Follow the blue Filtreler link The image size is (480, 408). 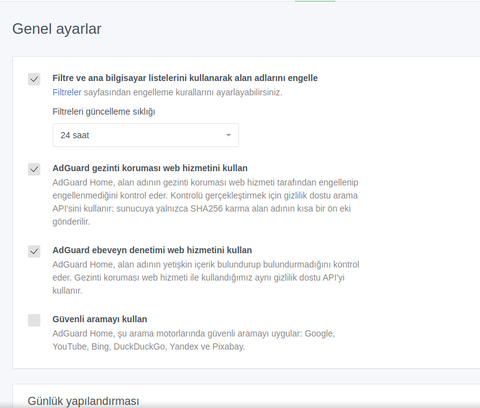click(67, 92)
